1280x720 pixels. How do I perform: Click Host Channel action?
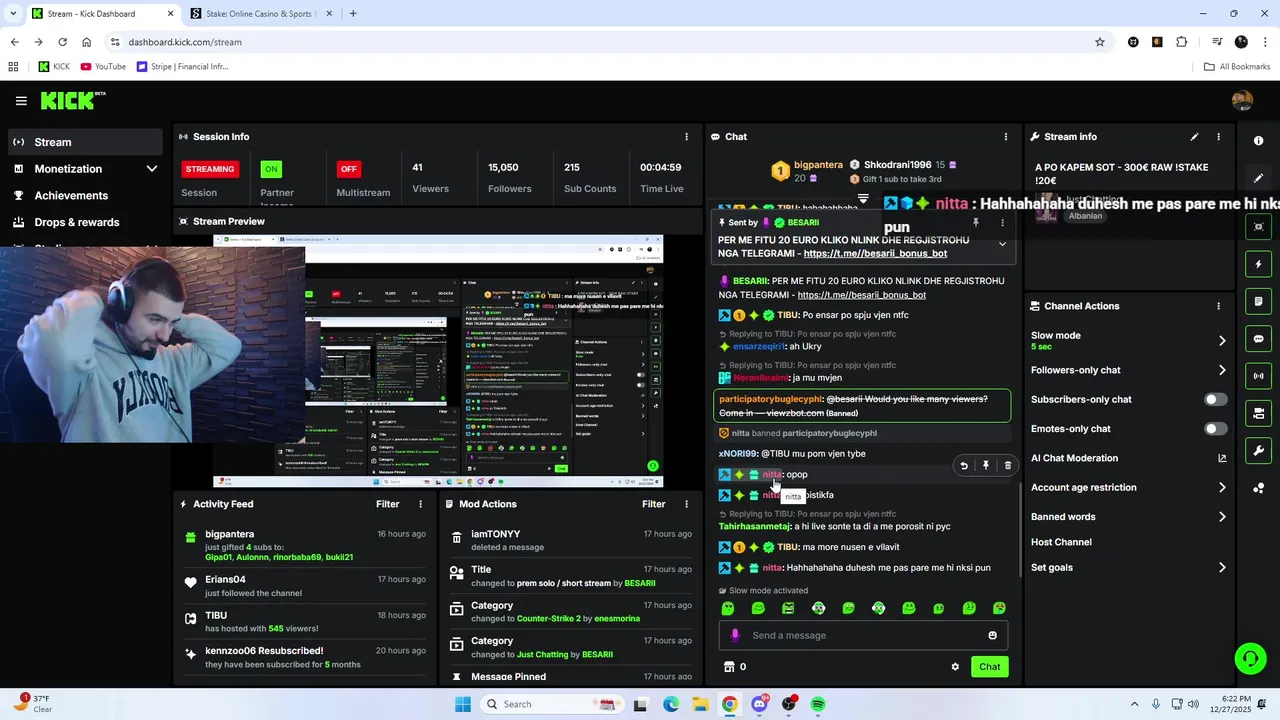click(1061, 542)
